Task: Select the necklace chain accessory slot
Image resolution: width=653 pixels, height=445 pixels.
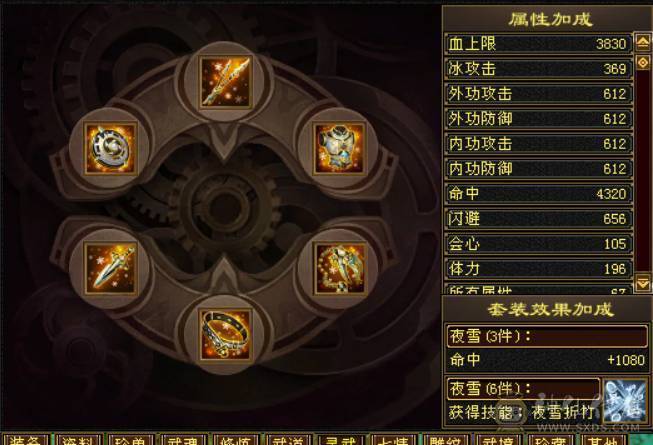Action: point(340,268)
